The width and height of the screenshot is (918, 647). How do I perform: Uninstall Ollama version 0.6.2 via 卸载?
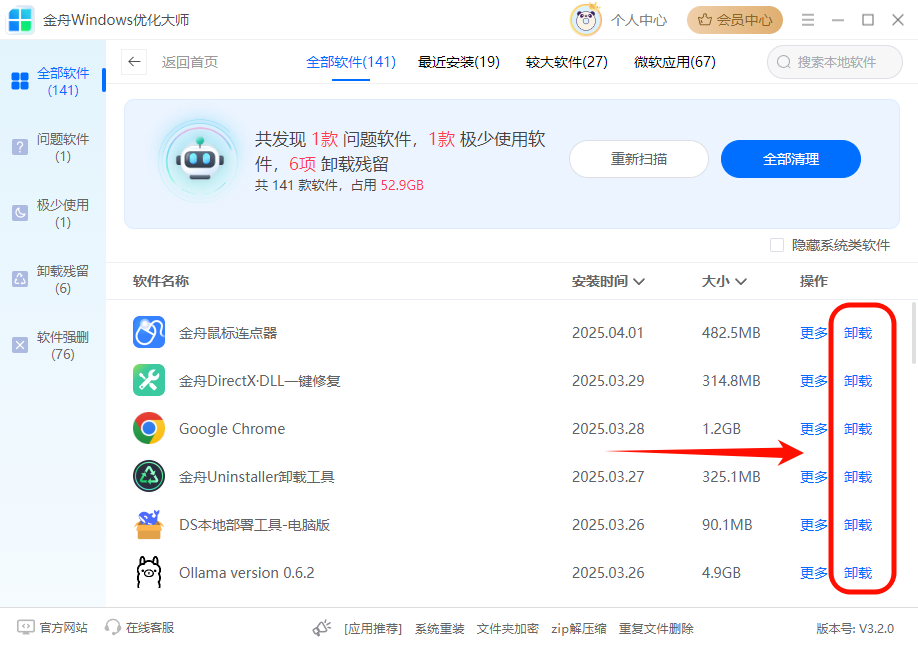[x=858, y=573]
